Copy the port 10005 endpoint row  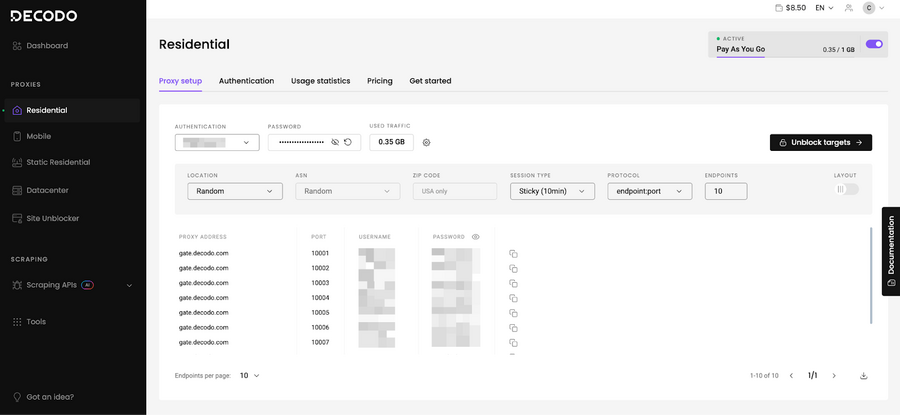(x=514, y=313)
